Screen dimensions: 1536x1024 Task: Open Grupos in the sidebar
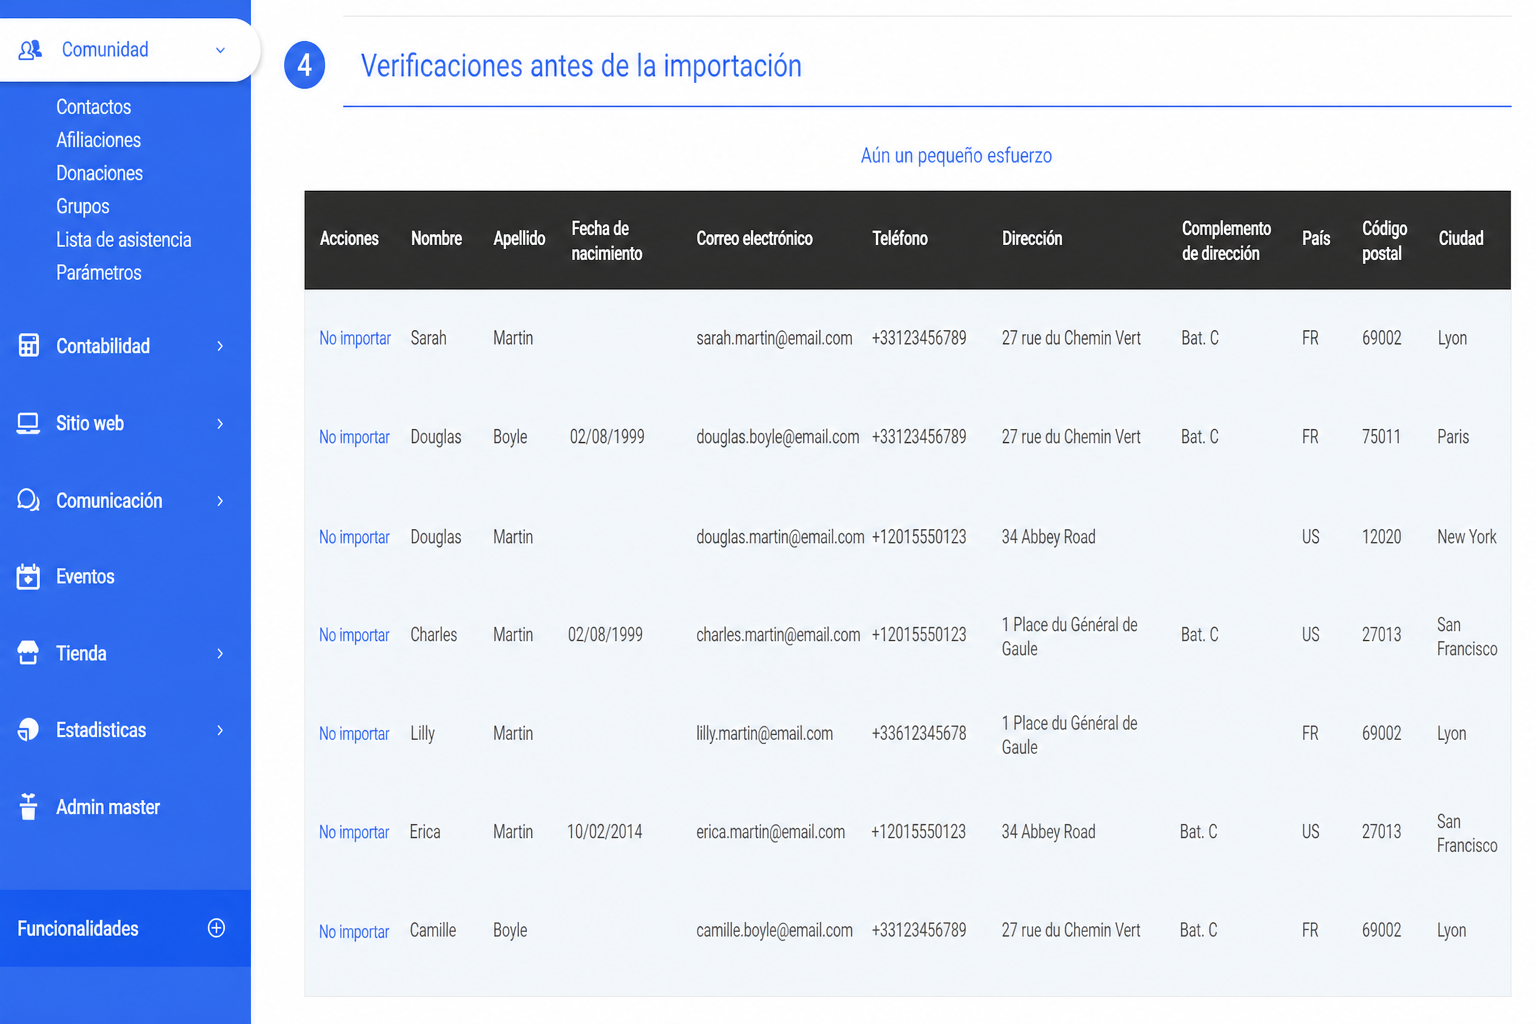pyautogui.click(x=82, y=206)
